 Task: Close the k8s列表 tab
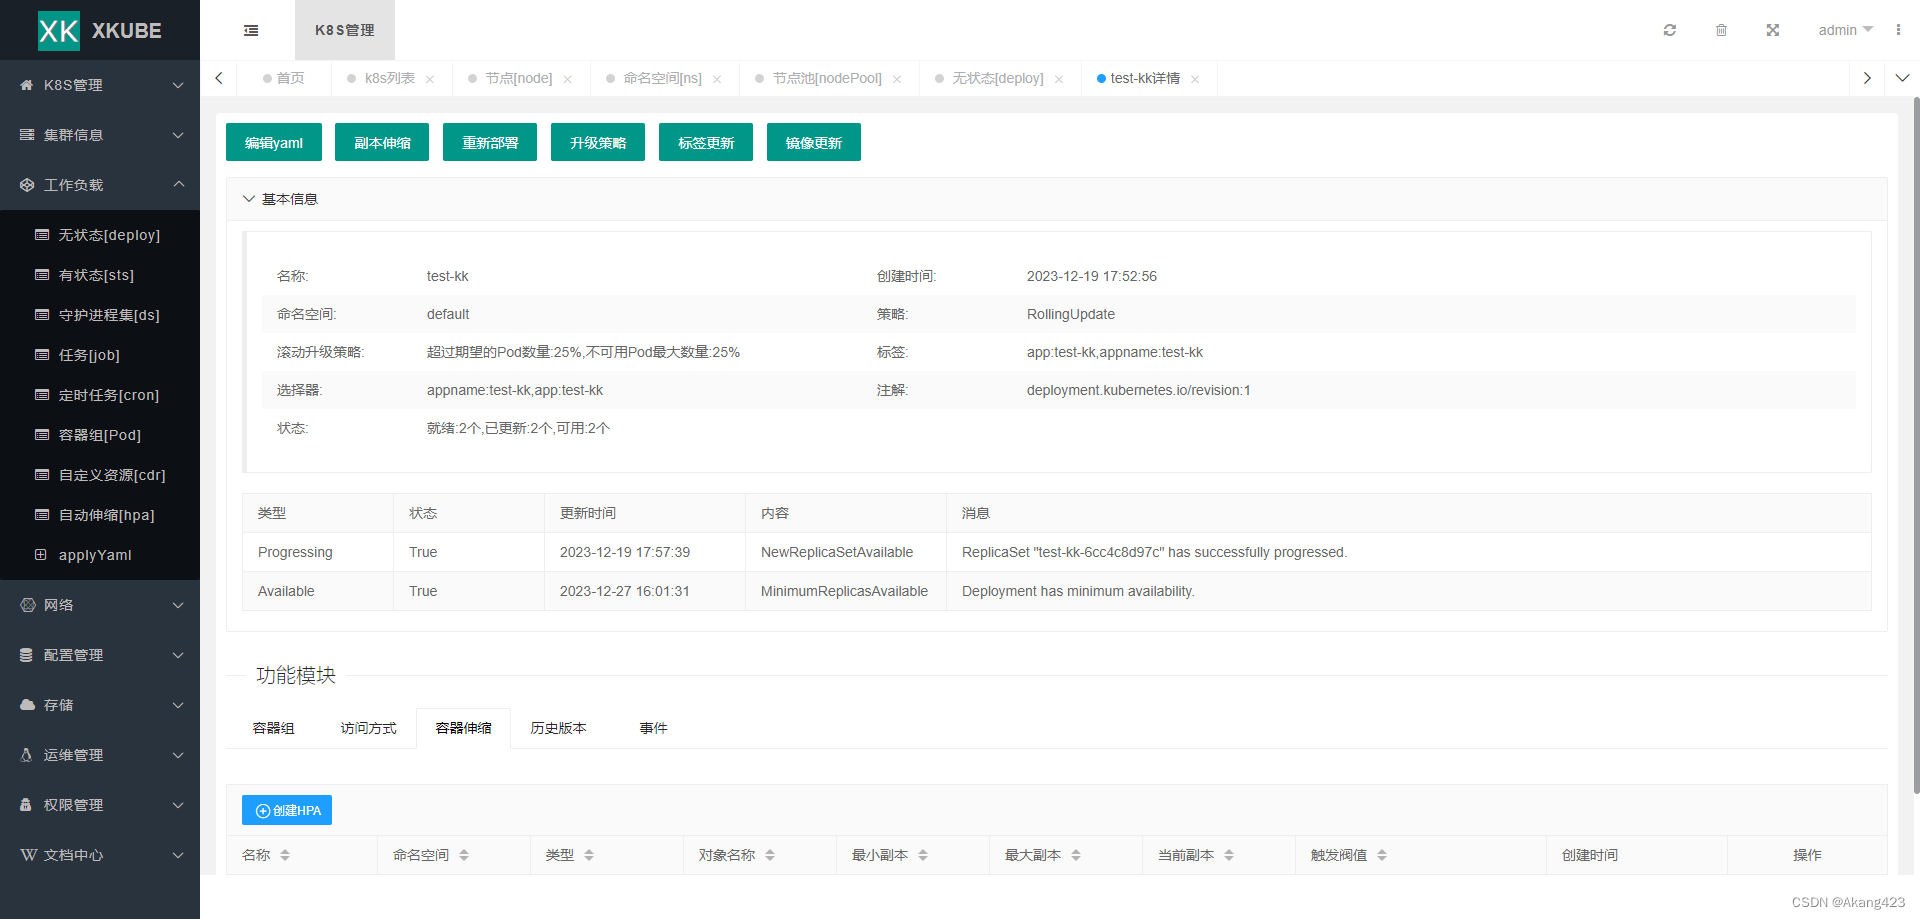tap(430, 79)
